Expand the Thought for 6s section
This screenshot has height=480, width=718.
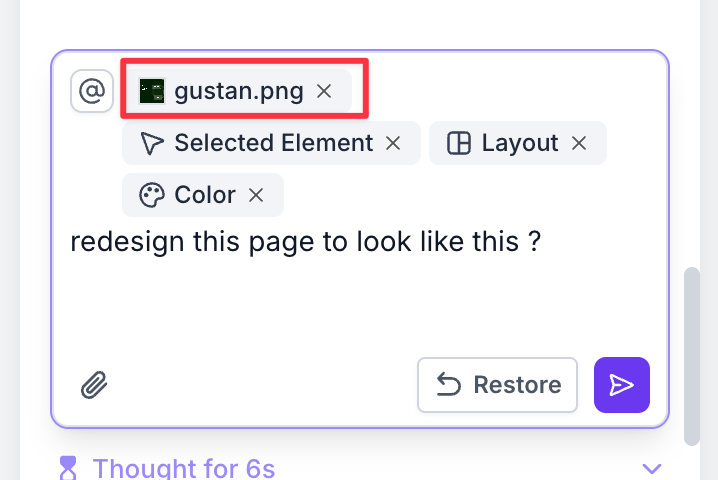click(652, 468)
